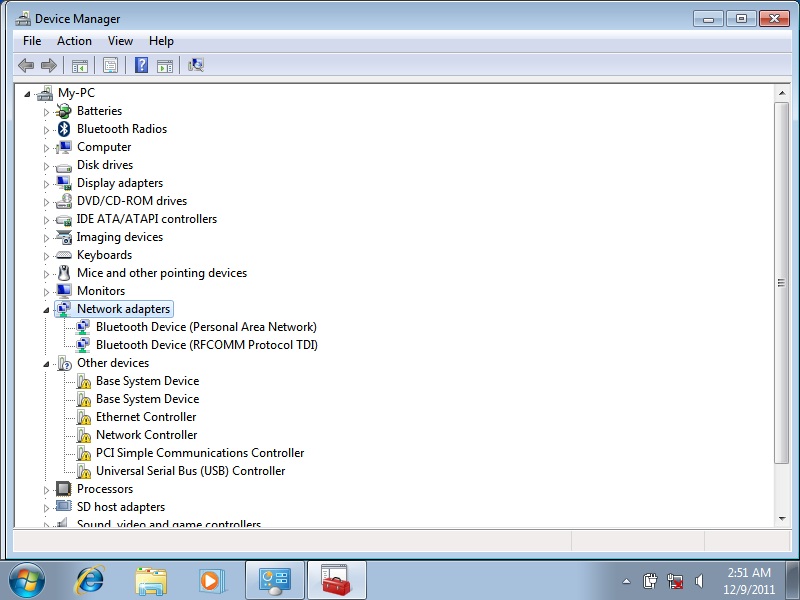Screen dimensions: 800x600
Task: Select the Batteries category icon
Action: [64, 111]
